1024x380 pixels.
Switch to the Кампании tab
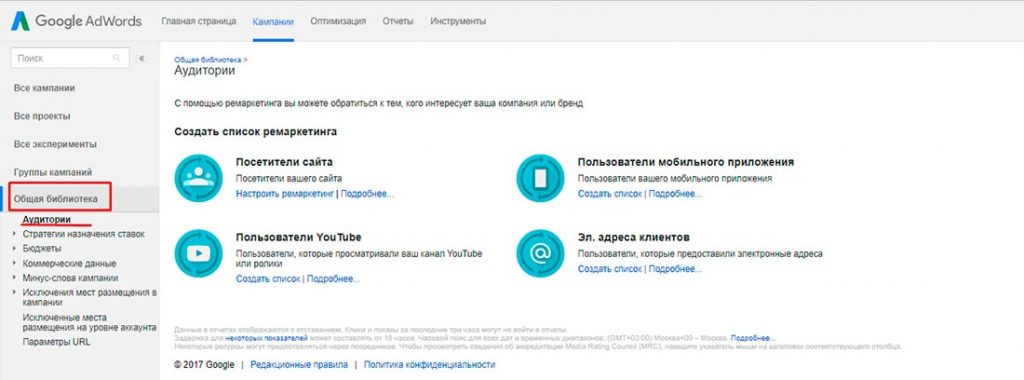click(273, 22)
